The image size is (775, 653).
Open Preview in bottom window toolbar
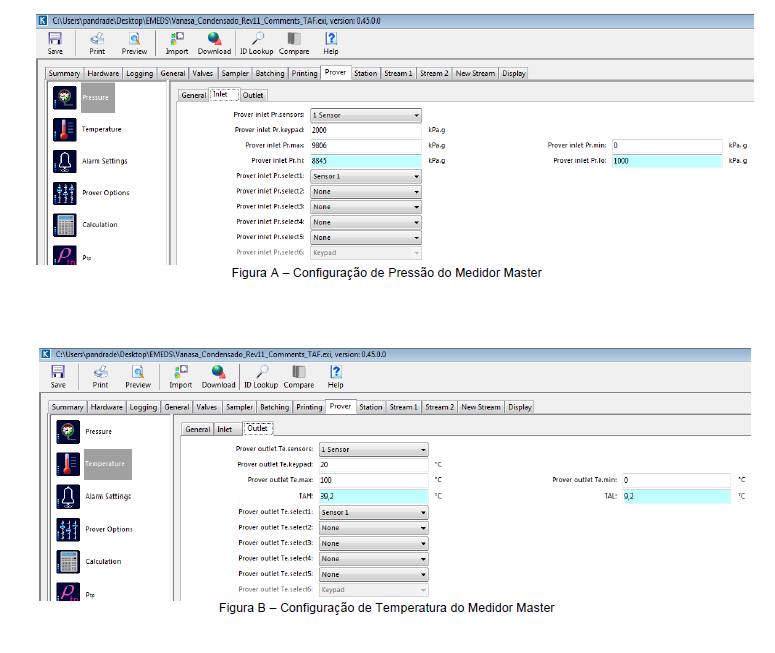(138, 372)
